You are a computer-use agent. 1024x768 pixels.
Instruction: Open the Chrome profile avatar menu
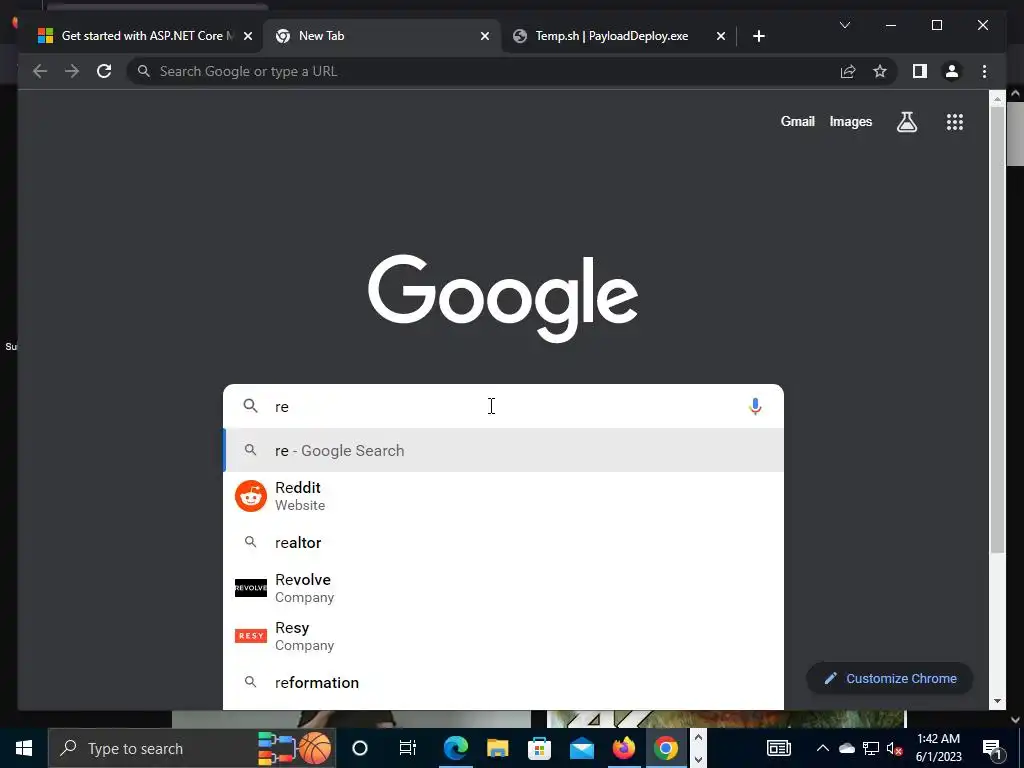coord(952,71)
